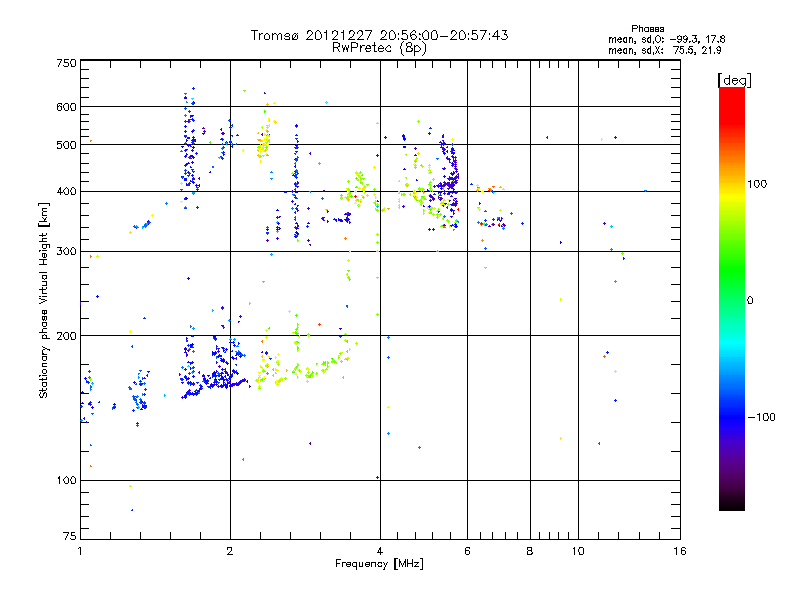The height and width of the screenshot is (600, 800).
Task: Click the x-axis label '2'
Action: pyautogui.click(x=230, y=551)
